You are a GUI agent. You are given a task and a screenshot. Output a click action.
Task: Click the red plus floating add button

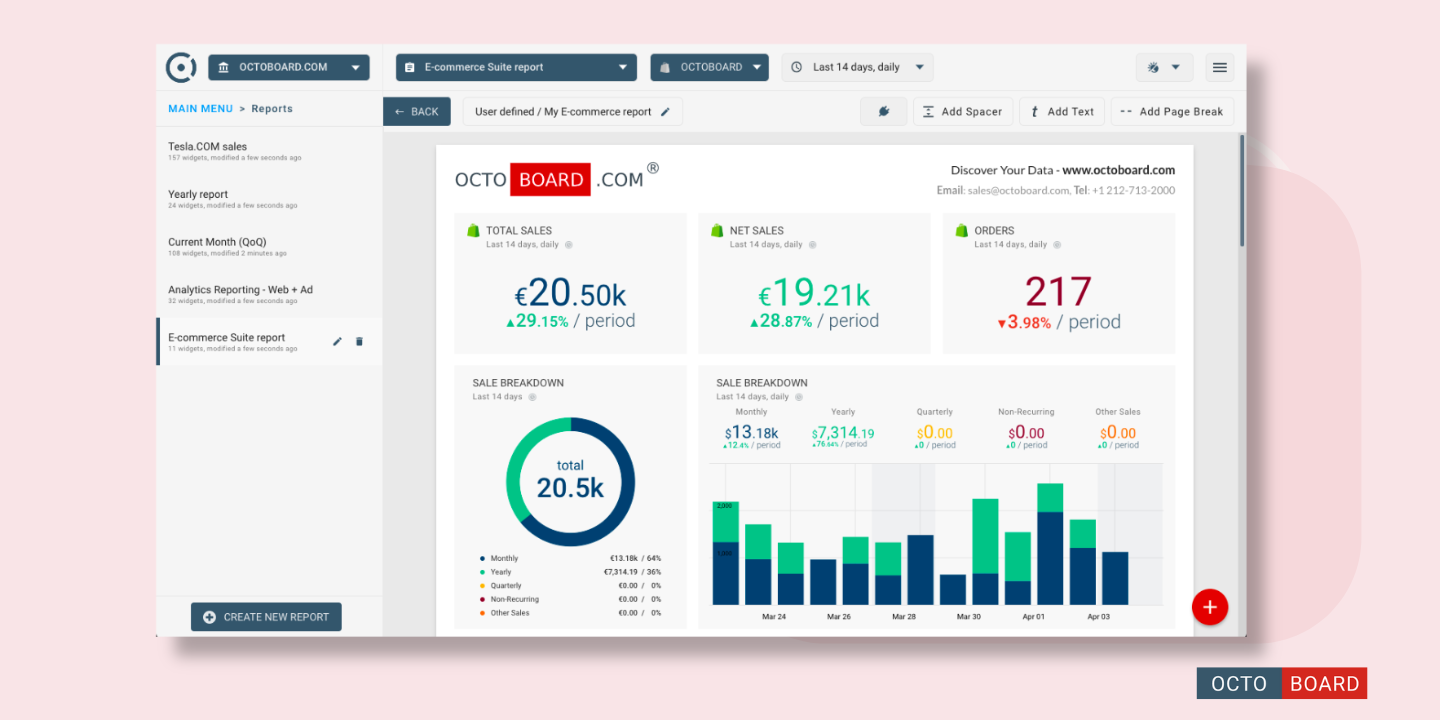coord(1210,606)
